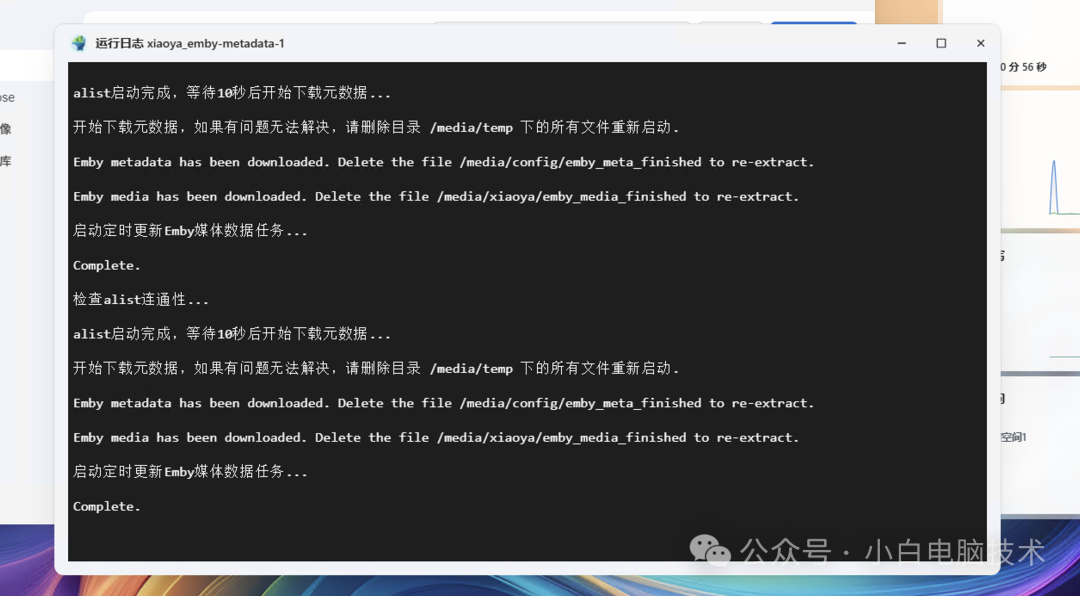The height and width of the screenshot is (596, 1080).
Task: Click the first 'Complete.' log line
Action: [x=107, y=265]
